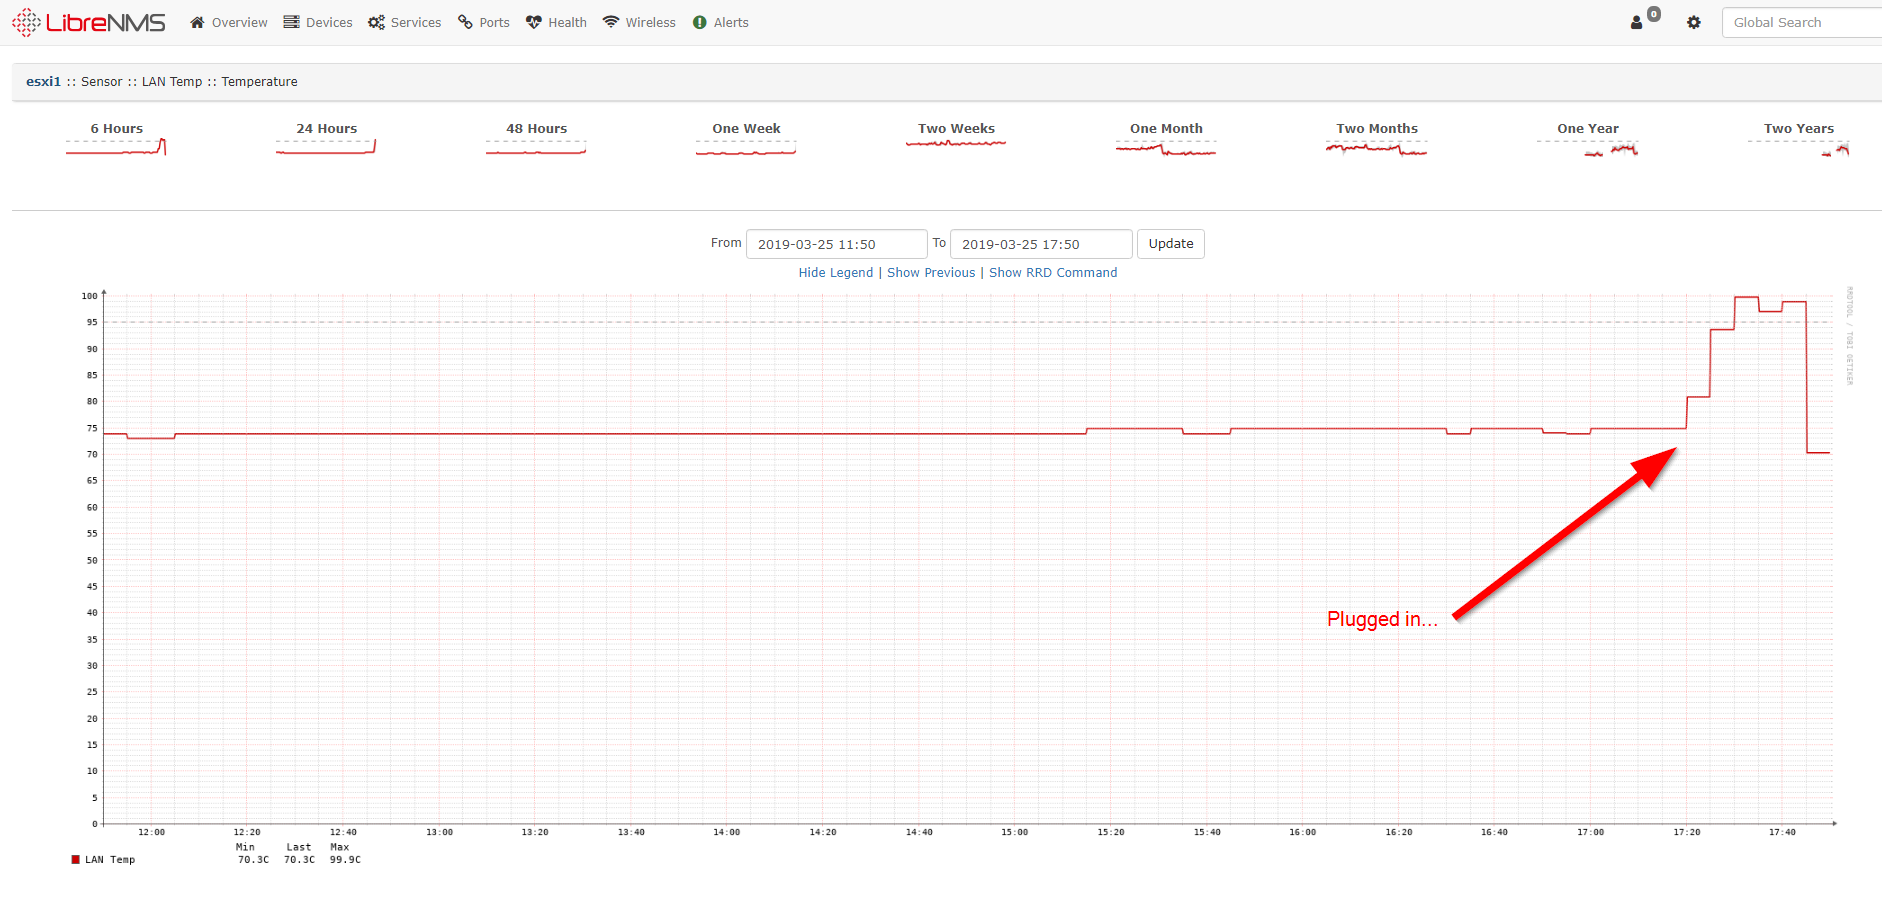
Task: Click the notification count badge
Action: pos(1654,14)
